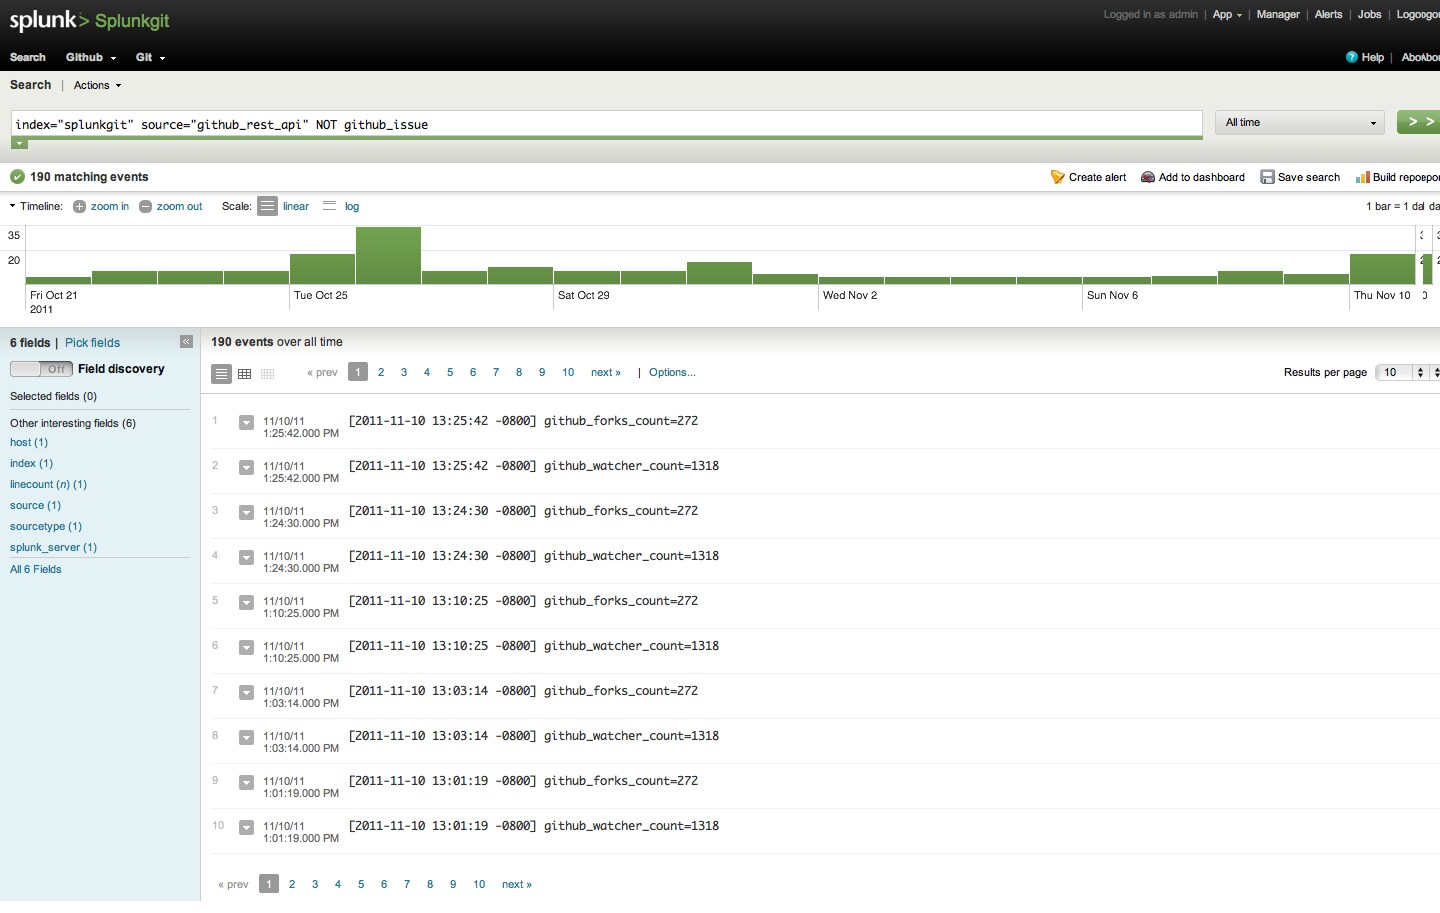Open the Git menu

150,57
